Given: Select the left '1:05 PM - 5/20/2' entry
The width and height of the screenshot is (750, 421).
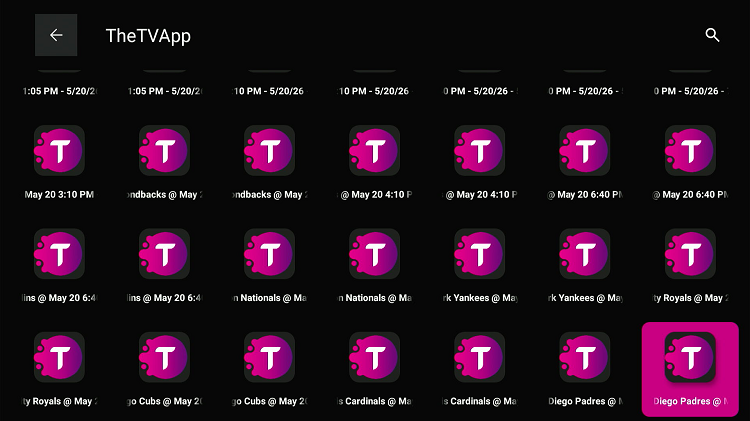Looking at the screenshot, I should click(59, 89).
